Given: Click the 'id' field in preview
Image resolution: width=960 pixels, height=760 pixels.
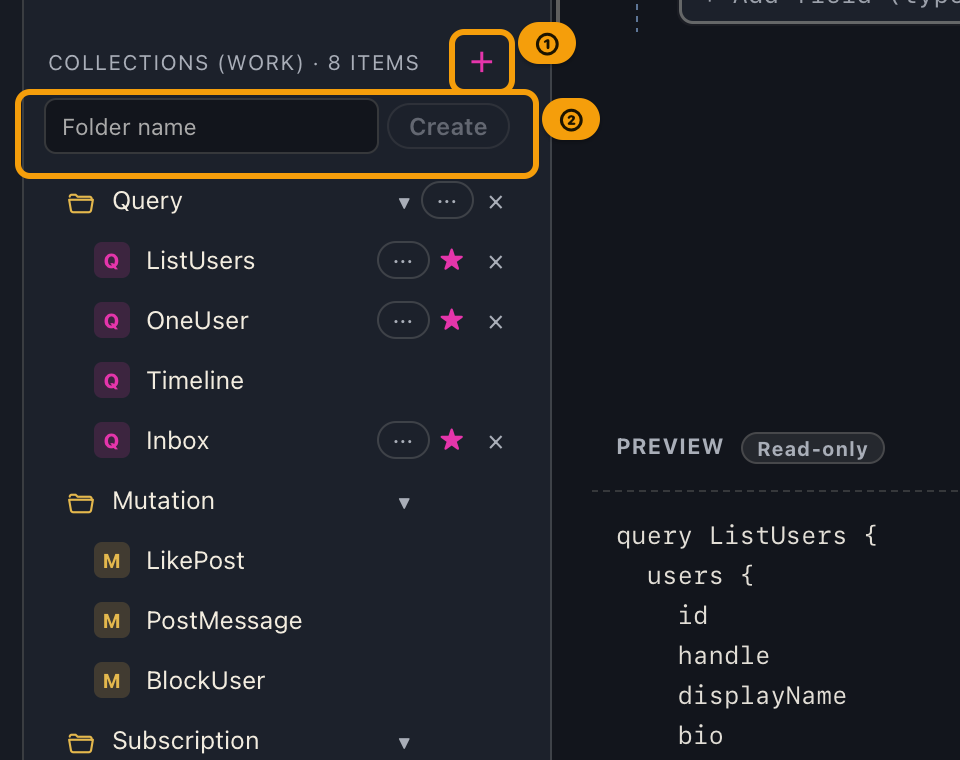Looking at the screenshot, I should coord(693,615).
